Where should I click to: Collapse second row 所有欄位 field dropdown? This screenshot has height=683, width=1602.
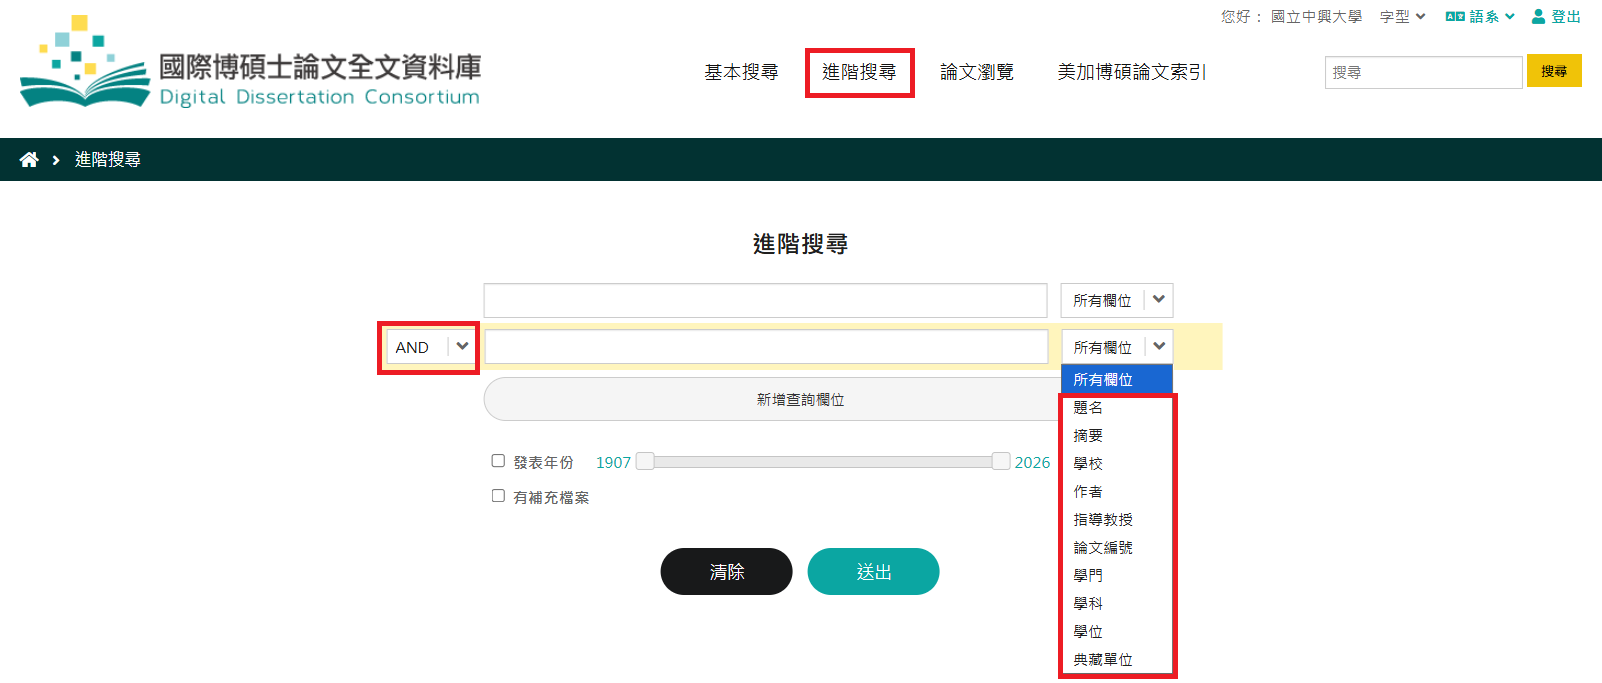(1116, 347)
